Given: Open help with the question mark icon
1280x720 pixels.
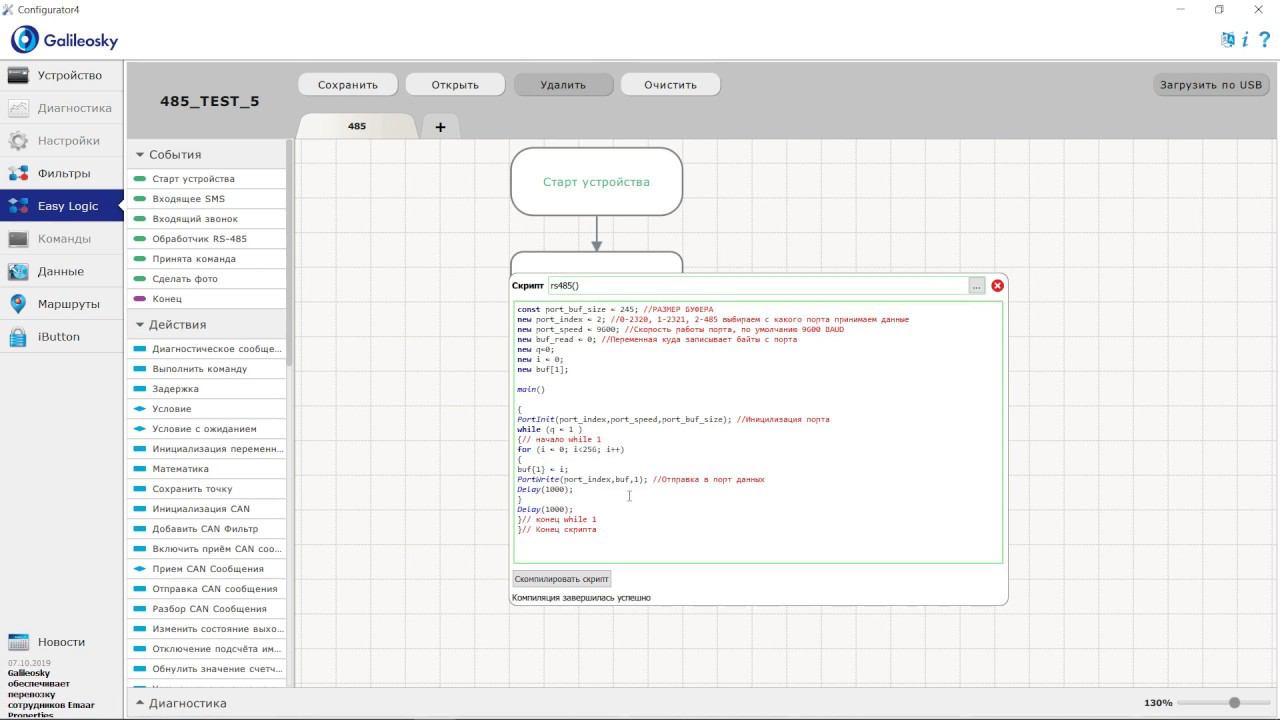Looking at the screenshot, I should pos(1264,40).
